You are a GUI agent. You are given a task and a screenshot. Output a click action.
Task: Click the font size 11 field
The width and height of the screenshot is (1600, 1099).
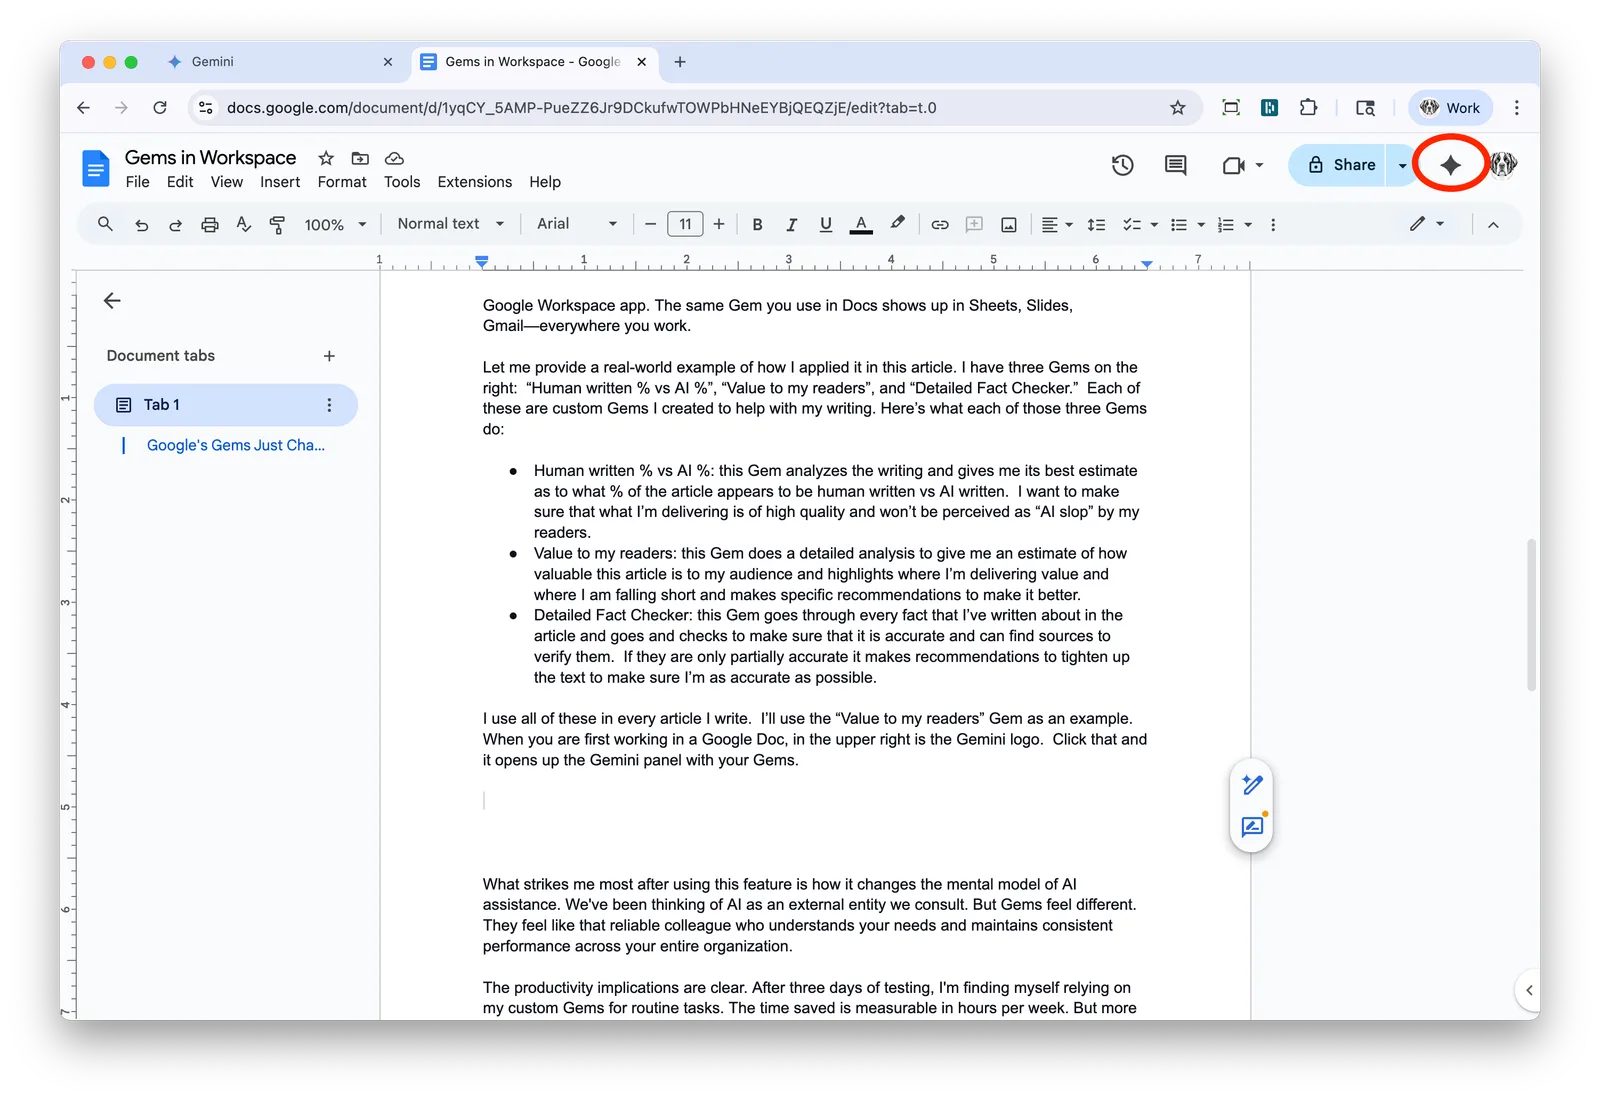click(x=685, y=225)
